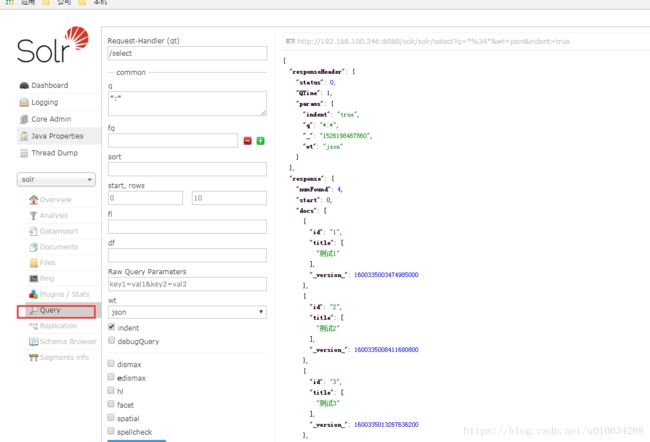The height and width of the screenshot is (442, 650).
Task: Select Query in core menu
Action: 50,310
